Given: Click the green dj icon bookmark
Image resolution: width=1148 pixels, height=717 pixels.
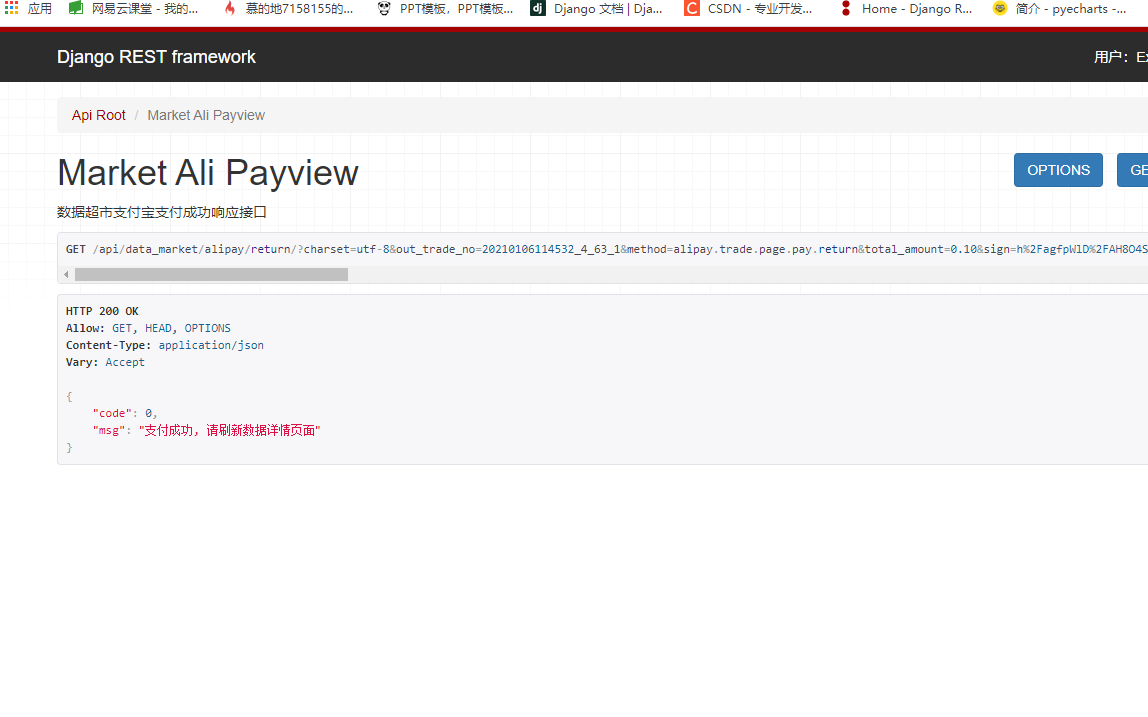Looking at the screenshot, I should [x=538, y=8].
